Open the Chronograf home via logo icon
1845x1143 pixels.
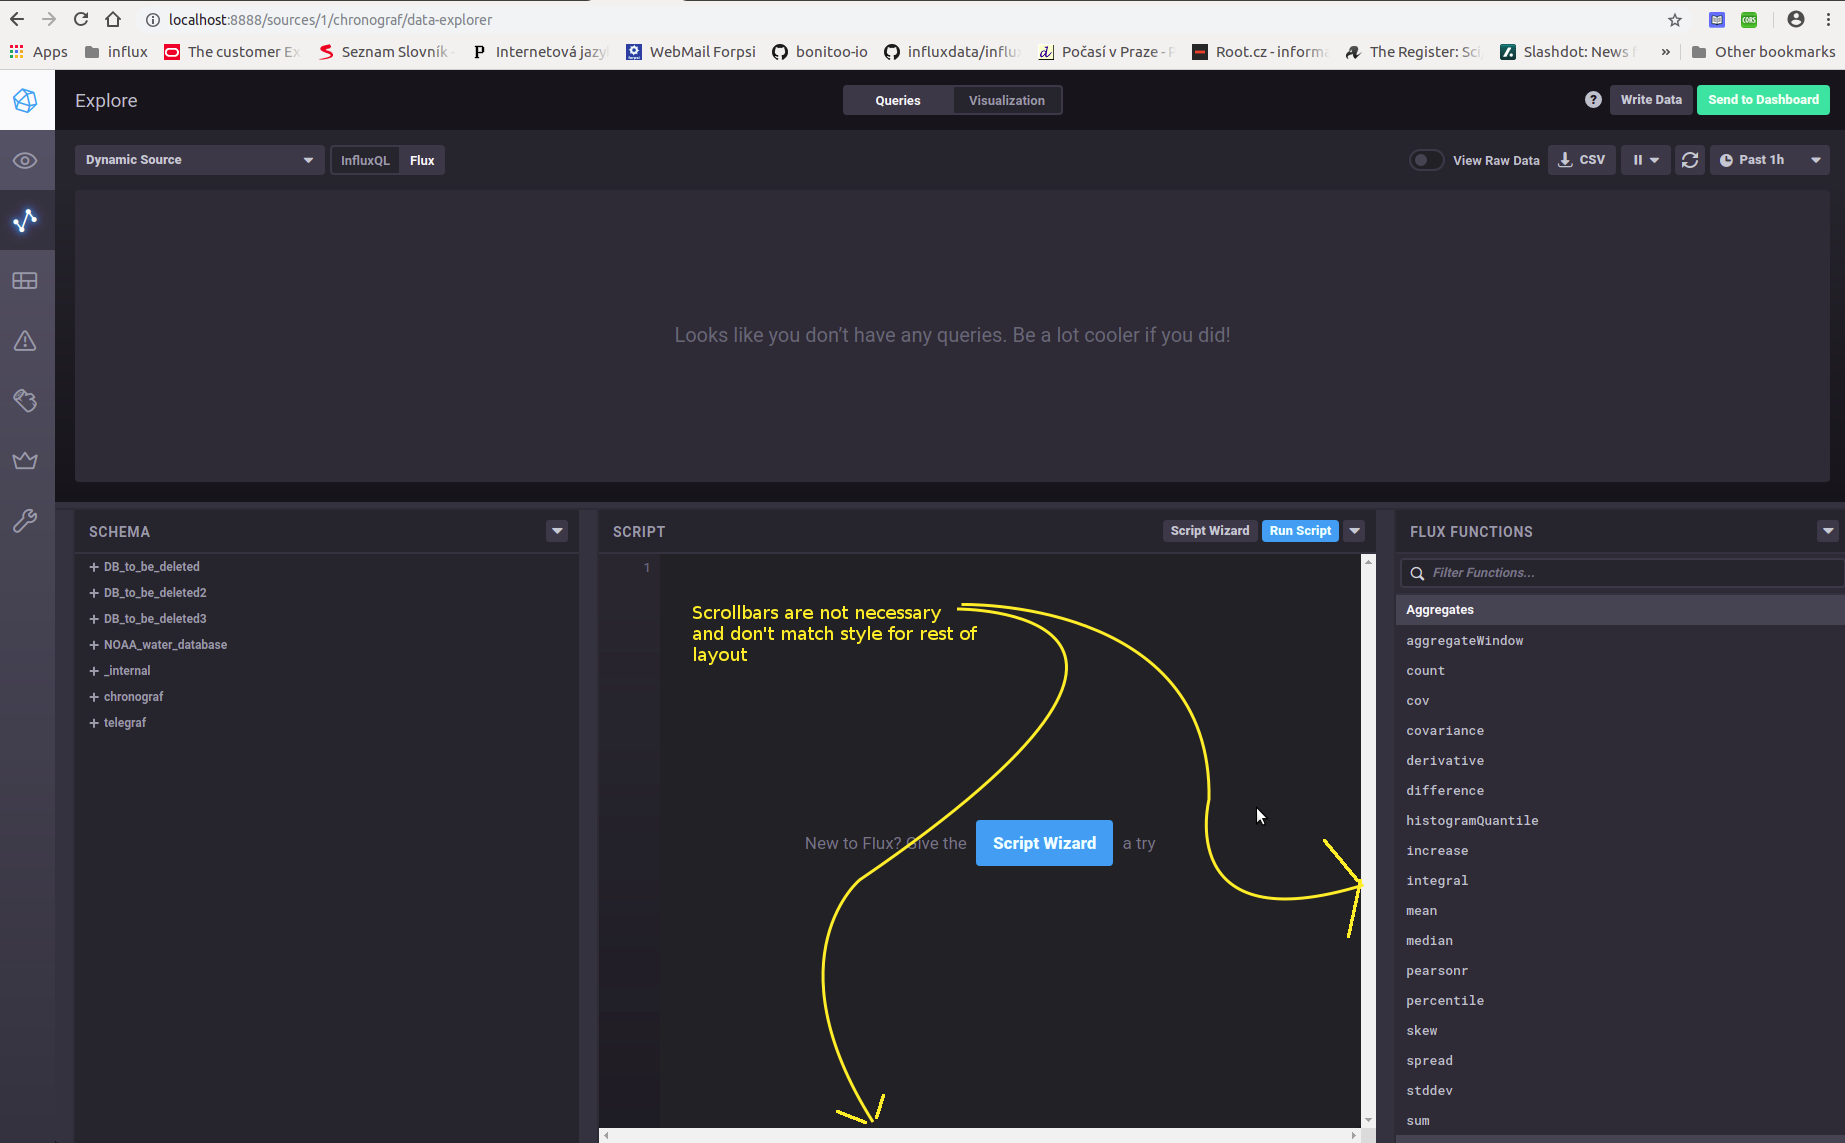(25, 99)
